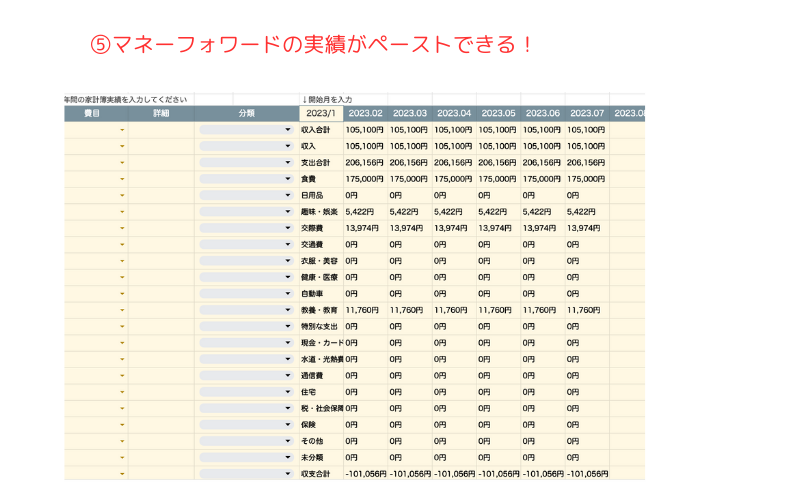Image resolution: width=800 pixels, height=500 pixels.
Task: Select 206,156円 under the 2023.04 column
Action: click(x=454, y=162)
